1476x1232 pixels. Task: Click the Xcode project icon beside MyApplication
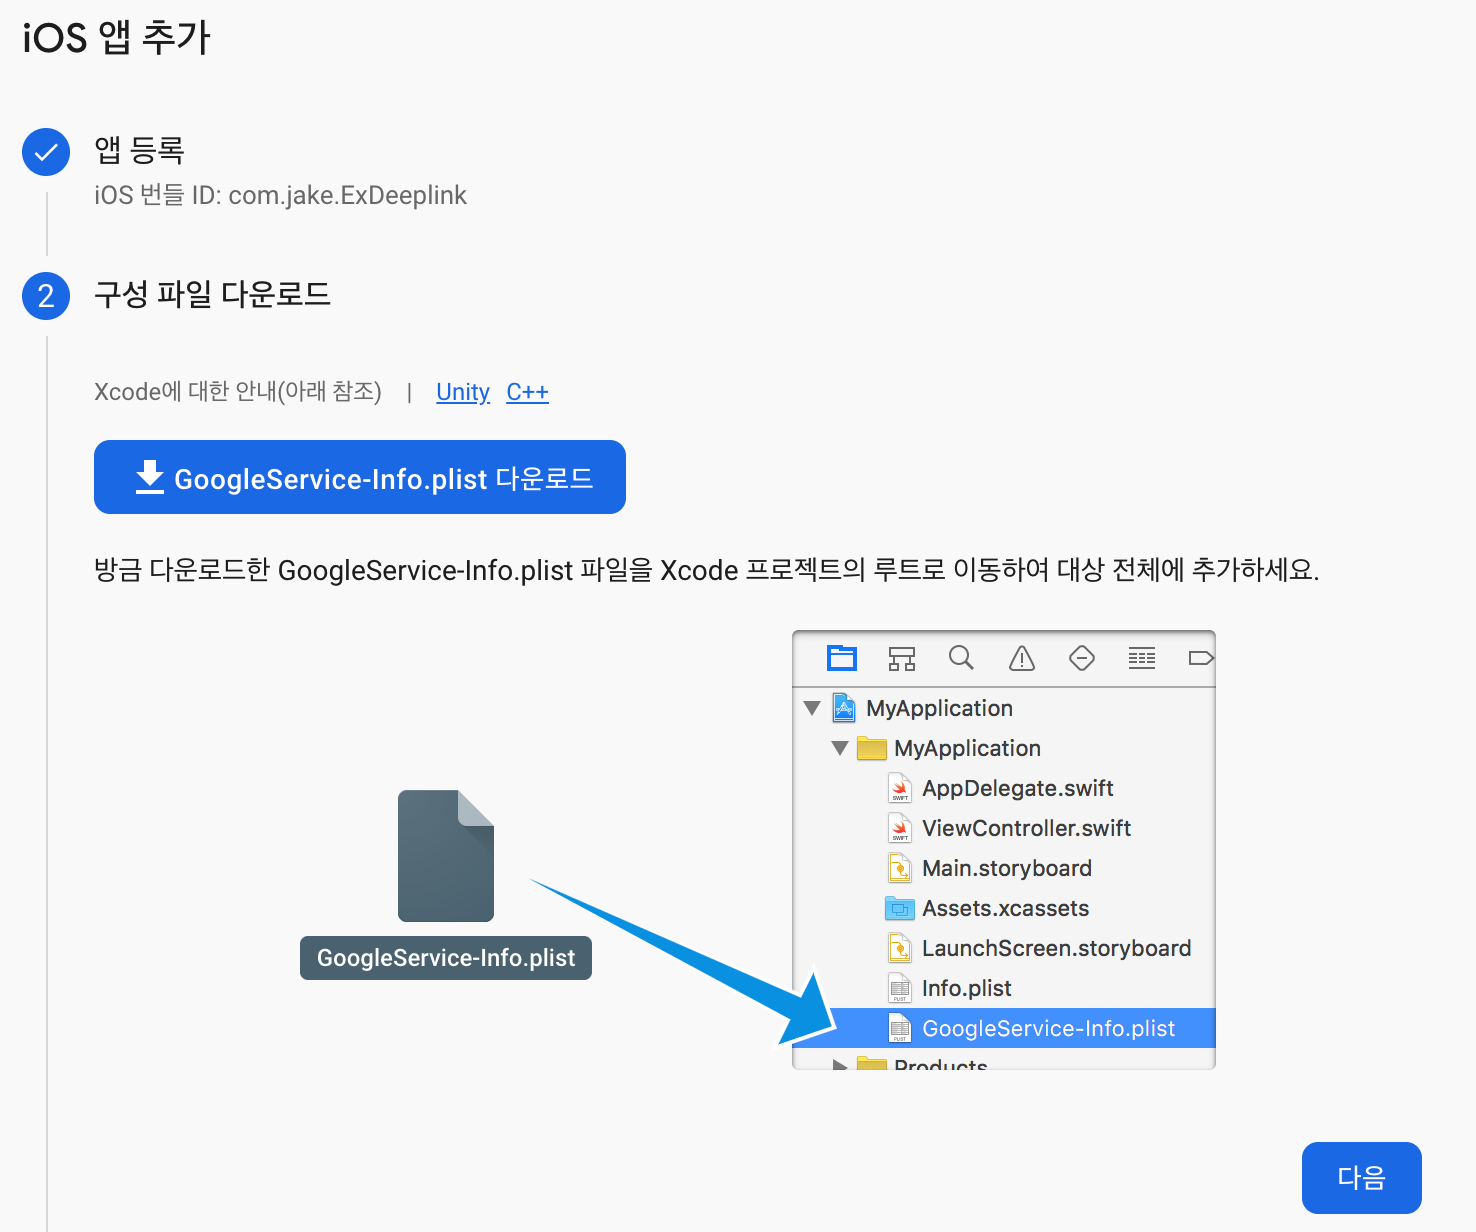pos(844,708)
